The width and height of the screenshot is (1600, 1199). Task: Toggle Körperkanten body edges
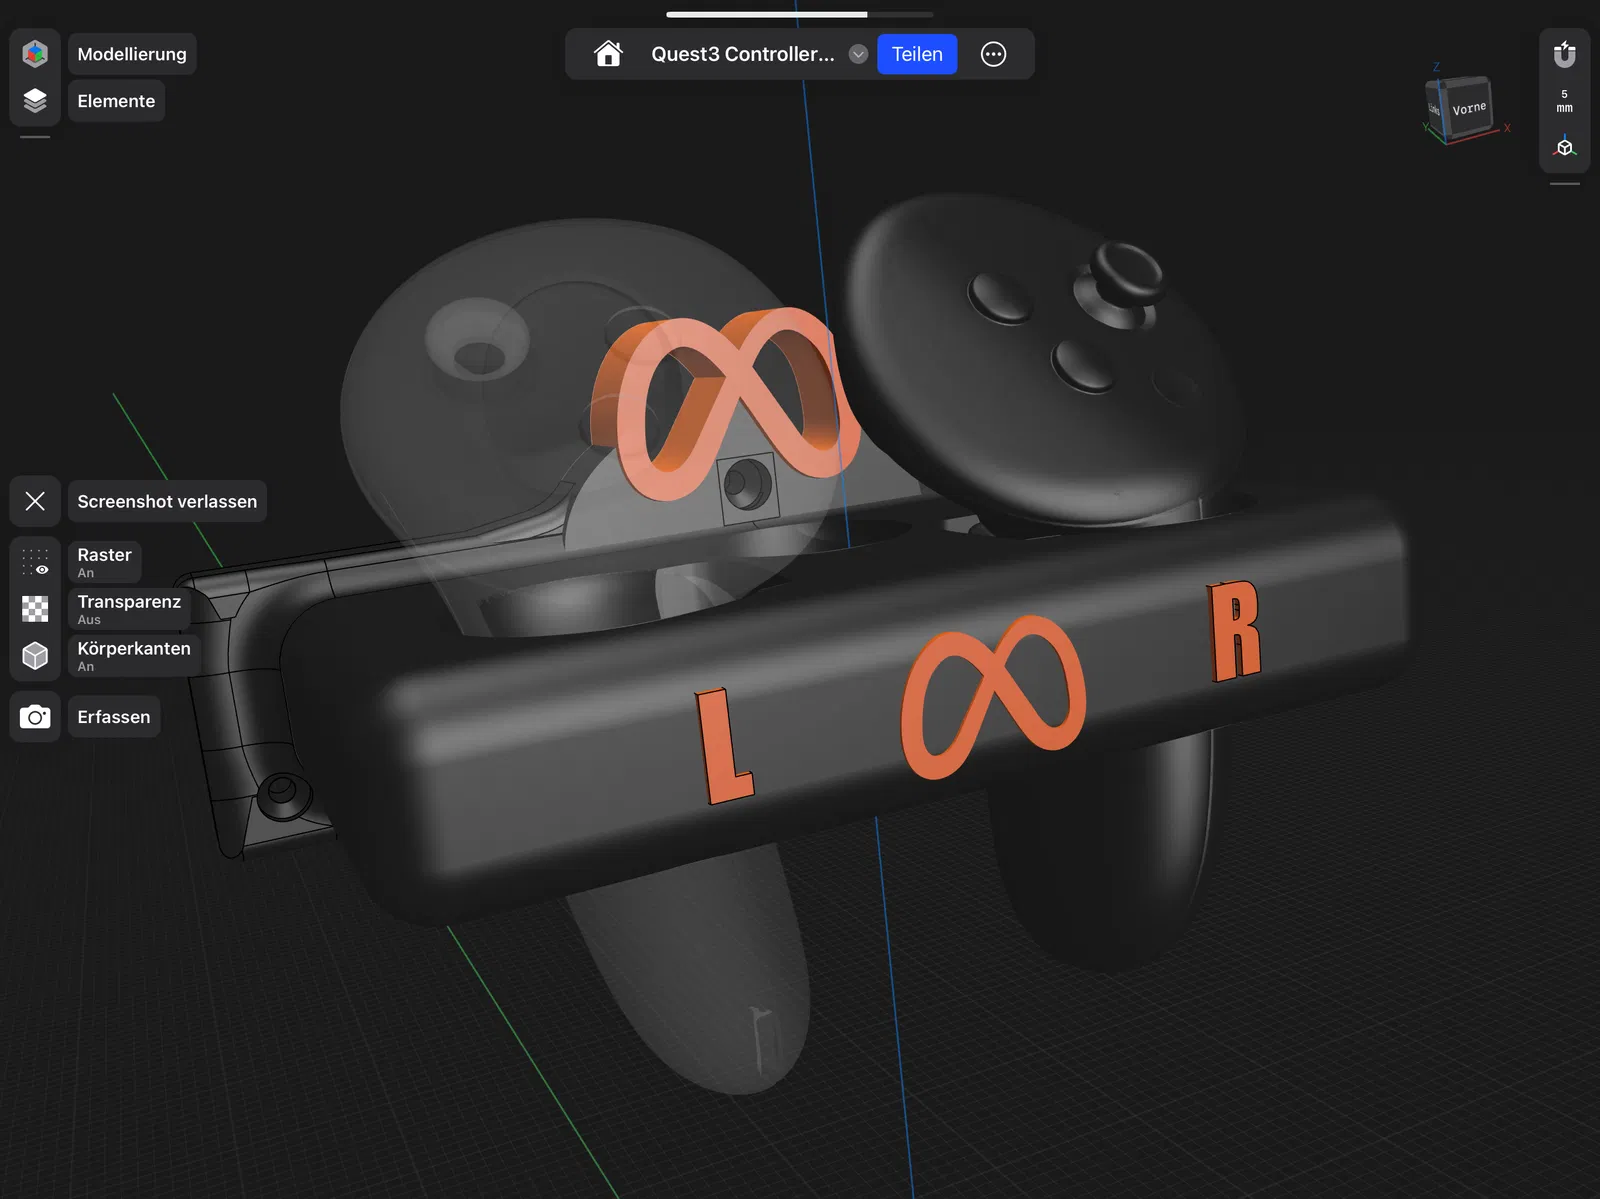(x=35, y=656)
